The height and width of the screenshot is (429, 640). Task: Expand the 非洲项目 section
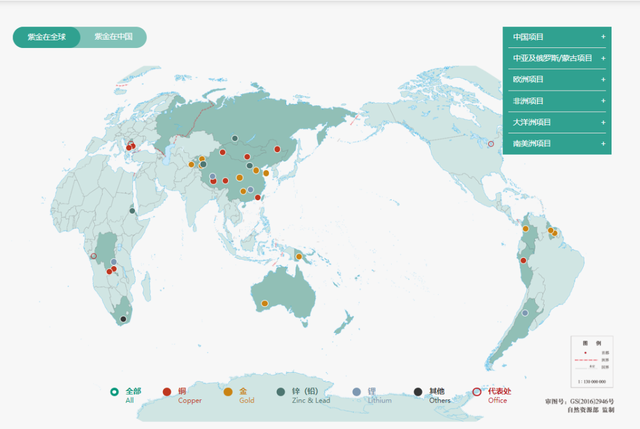click(557, 101)
